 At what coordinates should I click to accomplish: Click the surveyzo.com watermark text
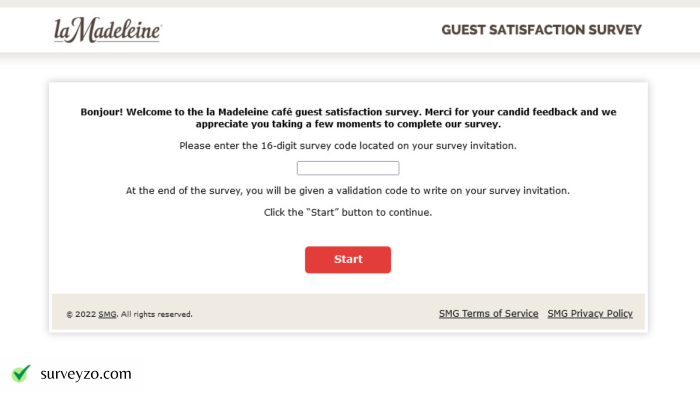[86, 374]
